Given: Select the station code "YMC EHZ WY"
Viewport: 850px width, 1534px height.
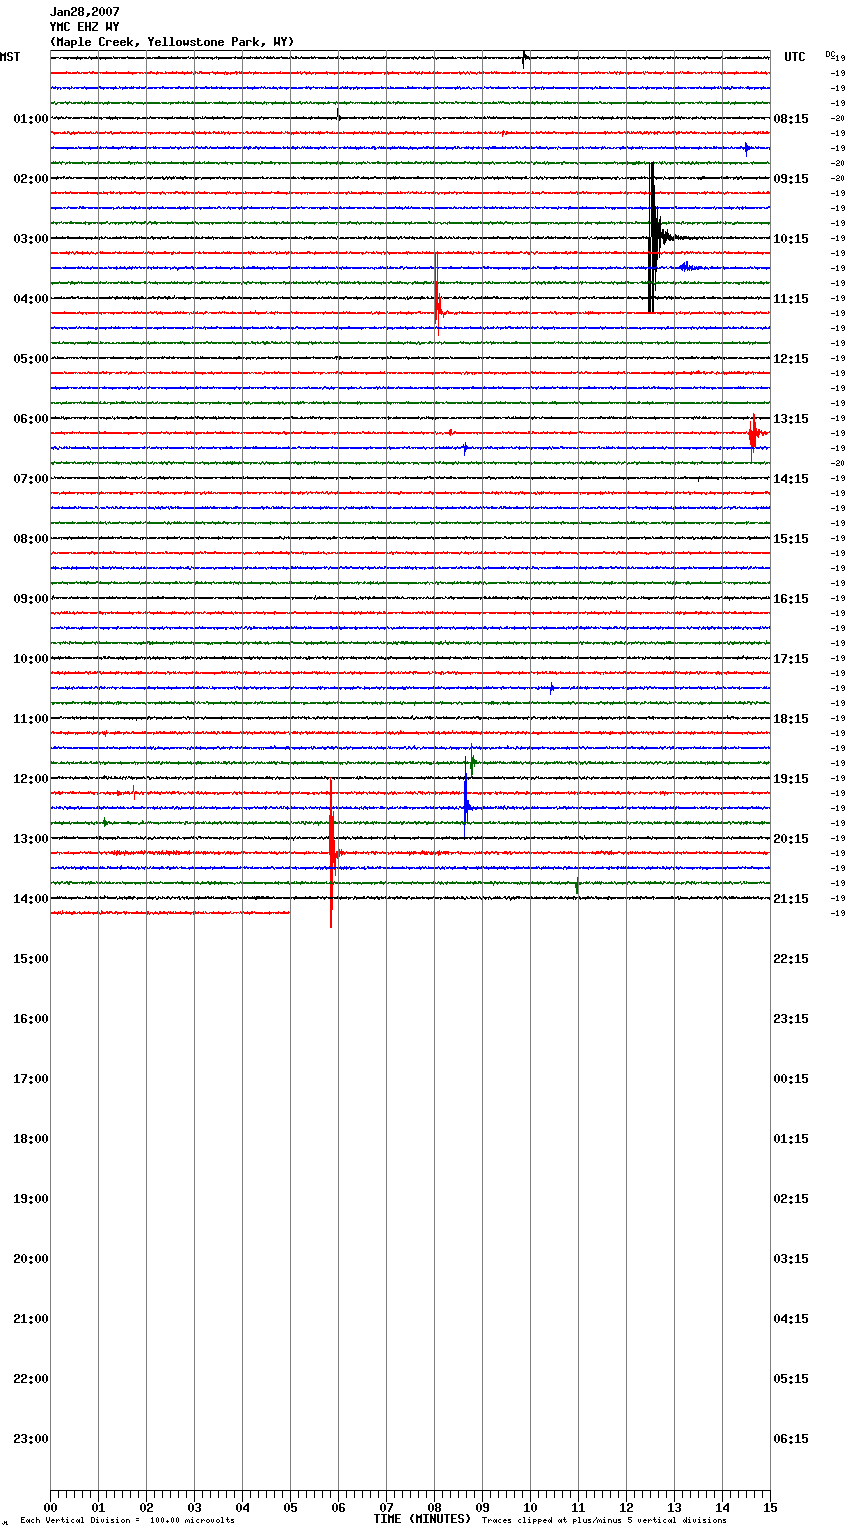Looking at the screenshot, I should [84, 27].
